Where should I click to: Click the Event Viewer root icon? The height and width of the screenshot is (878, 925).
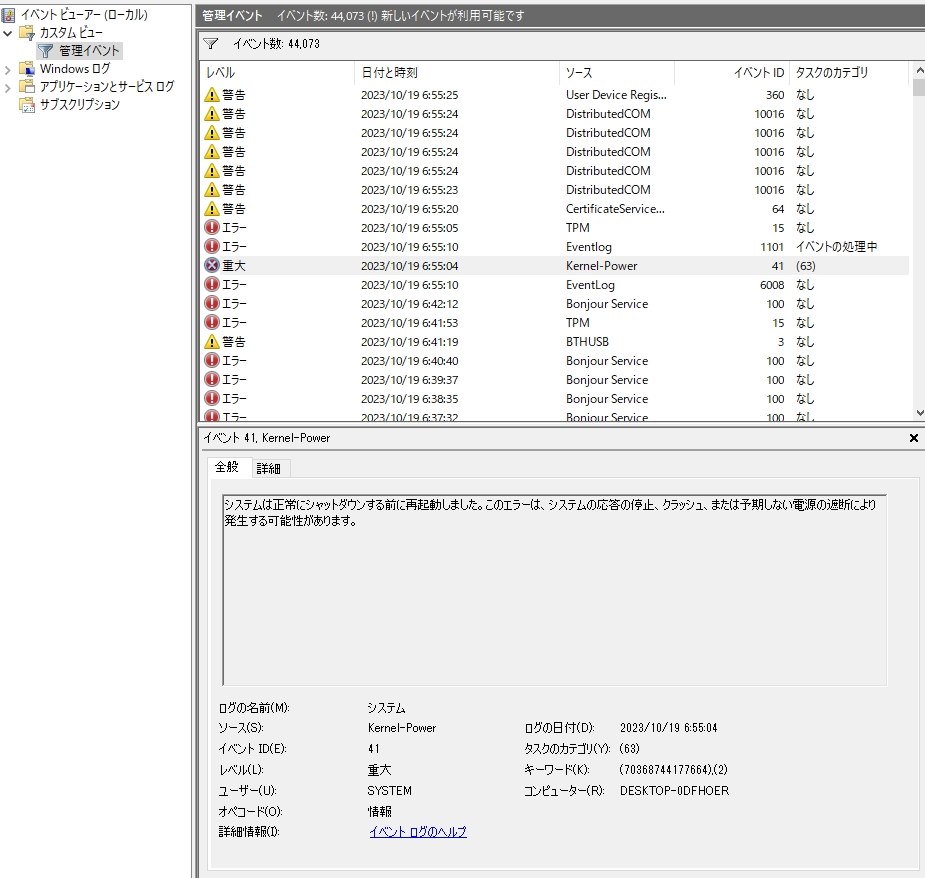tap(8, 15)
